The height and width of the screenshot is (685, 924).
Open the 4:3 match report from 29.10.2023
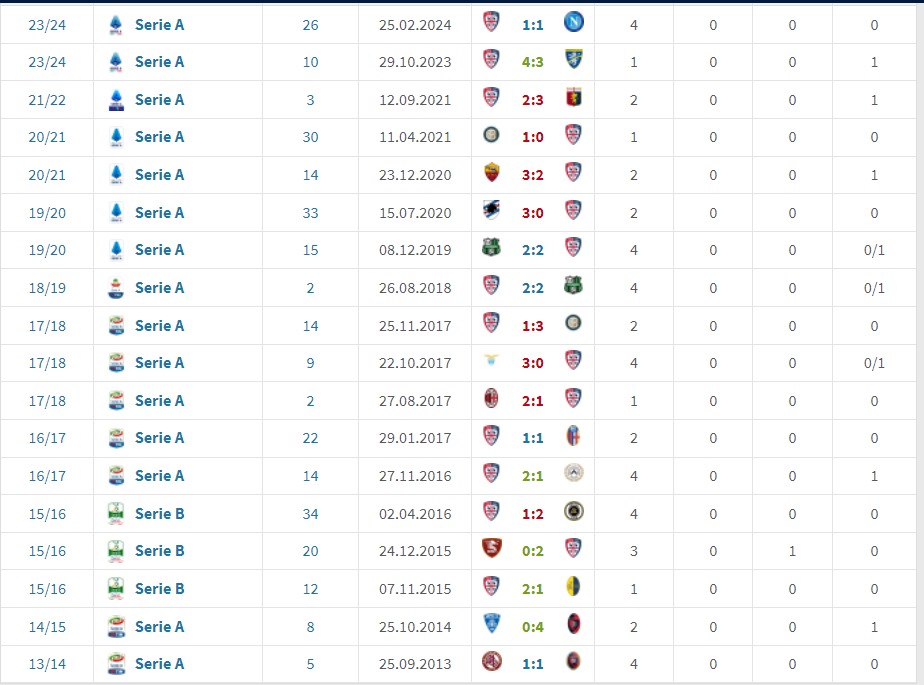pyautogui.click(x=532, y=62)
